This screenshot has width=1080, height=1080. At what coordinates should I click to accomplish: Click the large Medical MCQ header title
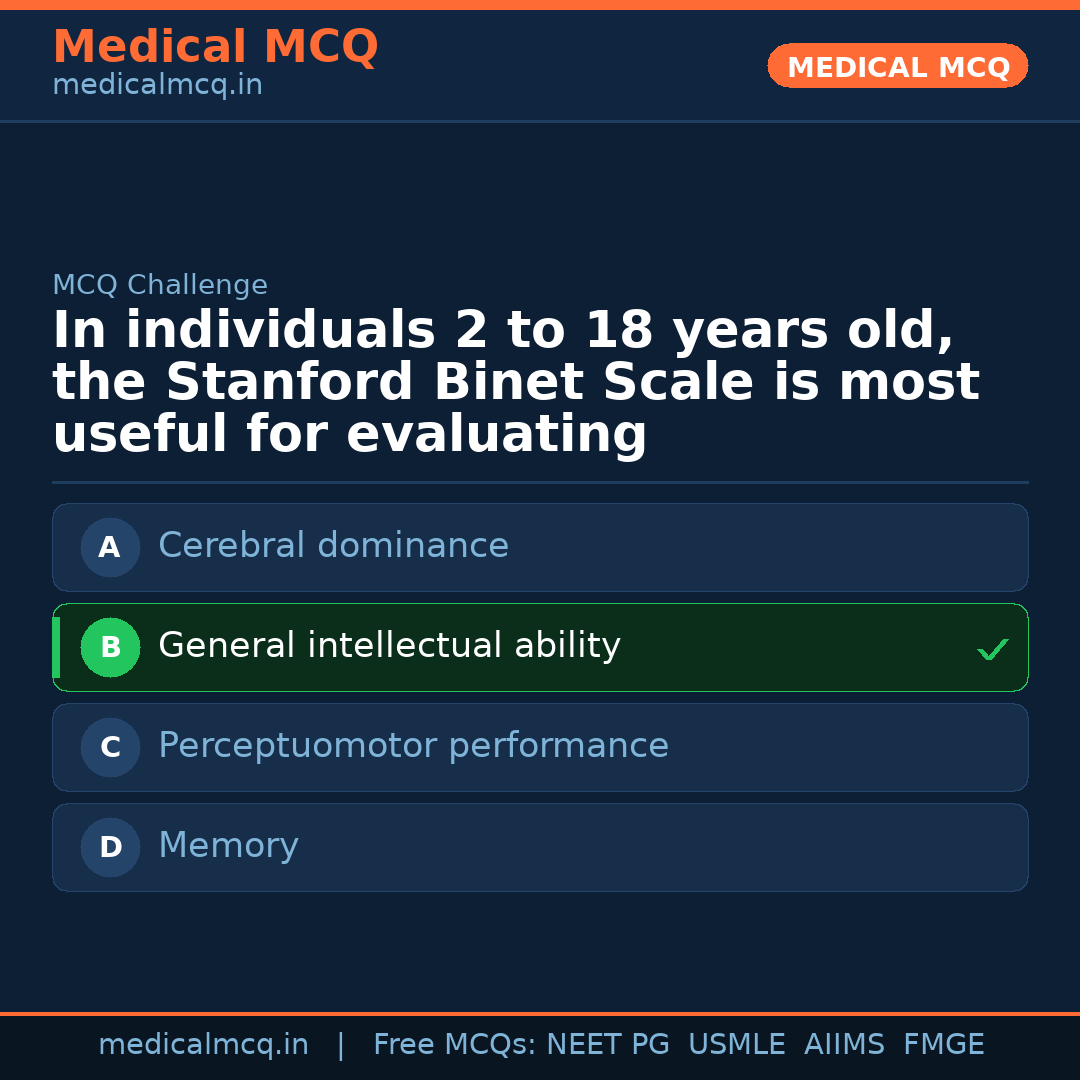coord(215,47)
